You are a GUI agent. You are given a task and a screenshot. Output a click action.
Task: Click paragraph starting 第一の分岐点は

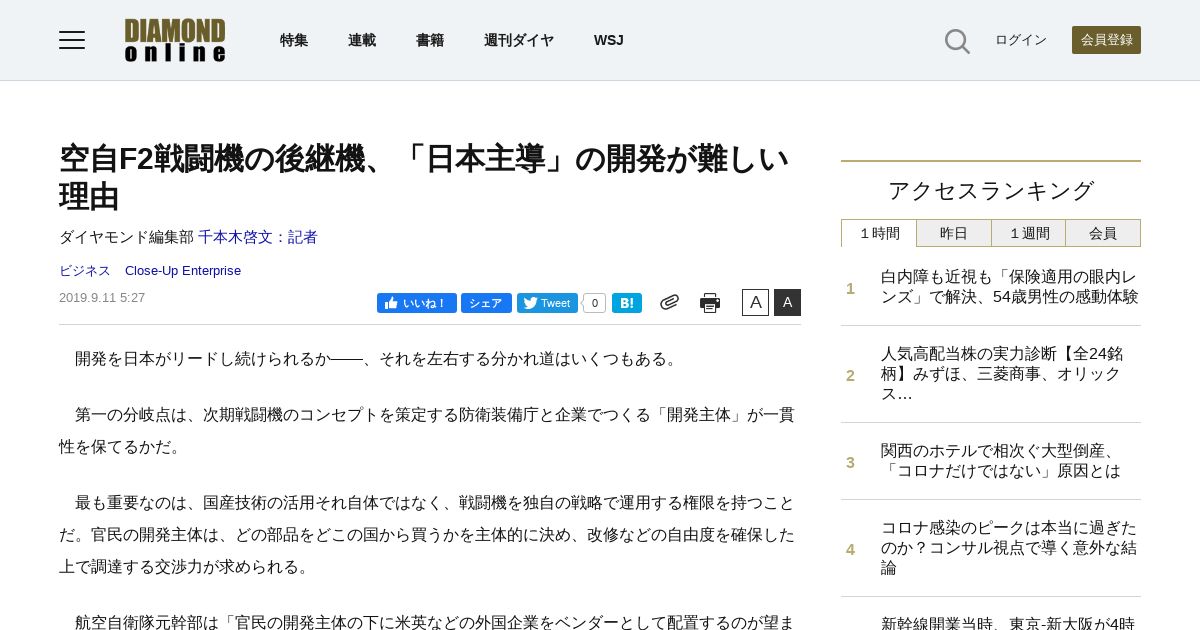pyautogui.click(x=428, y=431)
